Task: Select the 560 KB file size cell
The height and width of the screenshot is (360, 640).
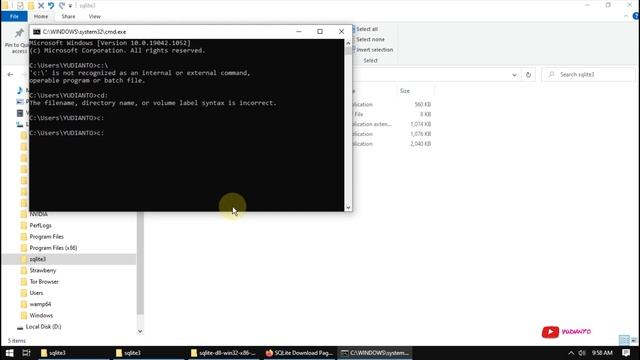Action: [422, 104]
